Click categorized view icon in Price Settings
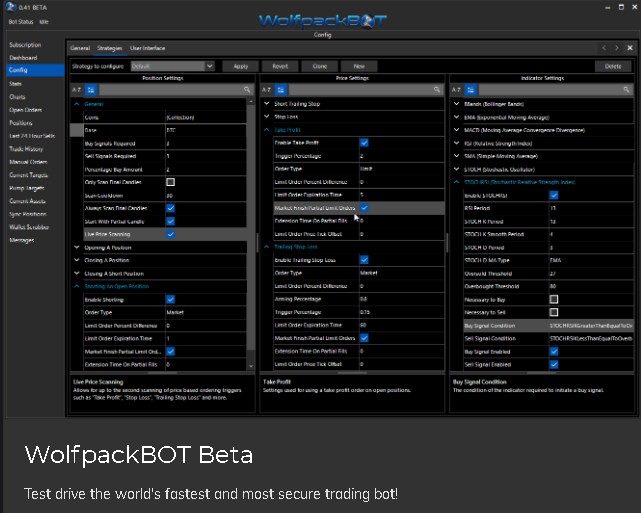 (x=281, y=90)
